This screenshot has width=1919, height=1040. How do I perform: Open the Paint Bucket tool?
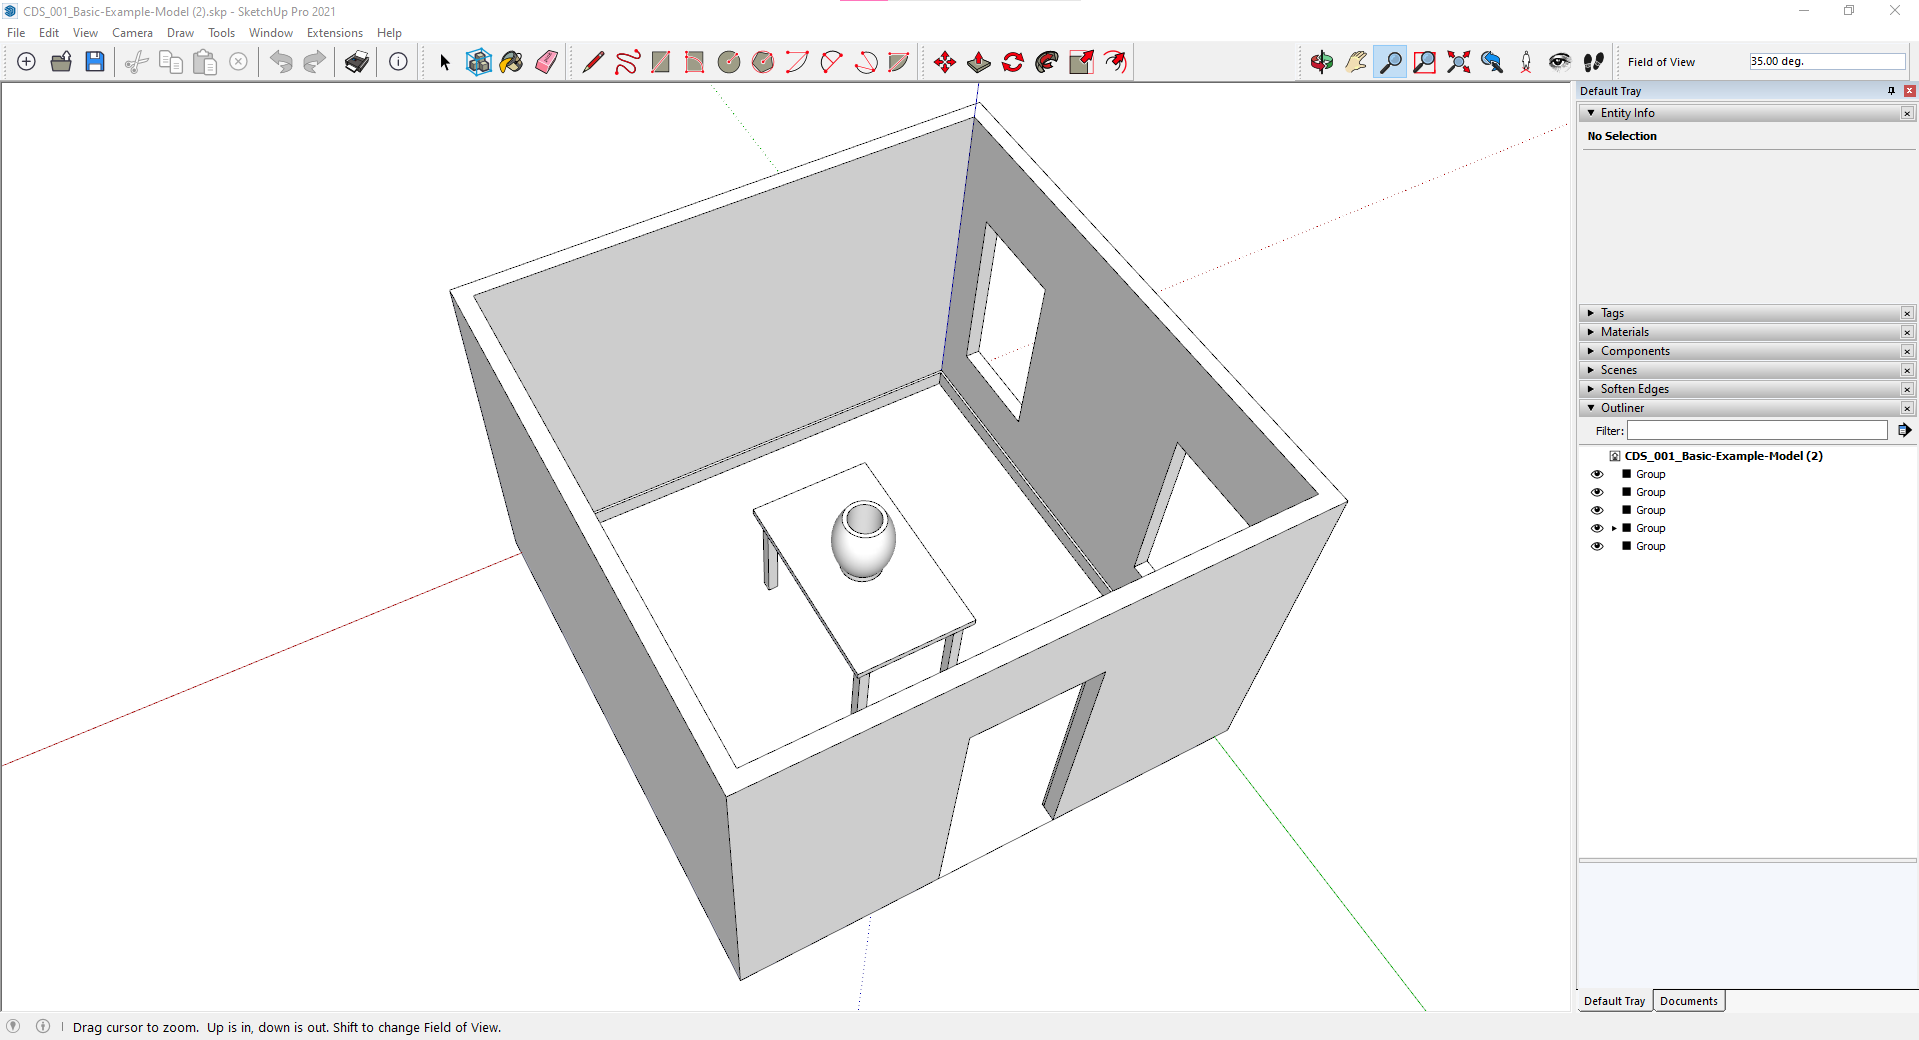point(512,62)
